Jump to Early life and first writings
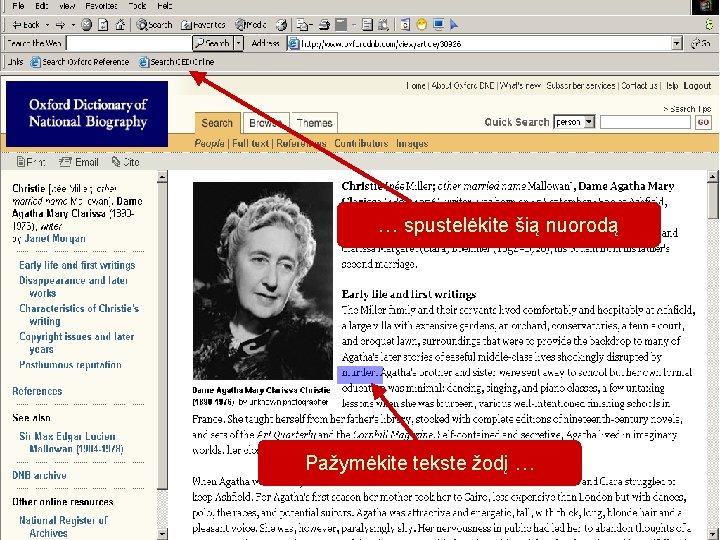720x540 pixels. 77,265
